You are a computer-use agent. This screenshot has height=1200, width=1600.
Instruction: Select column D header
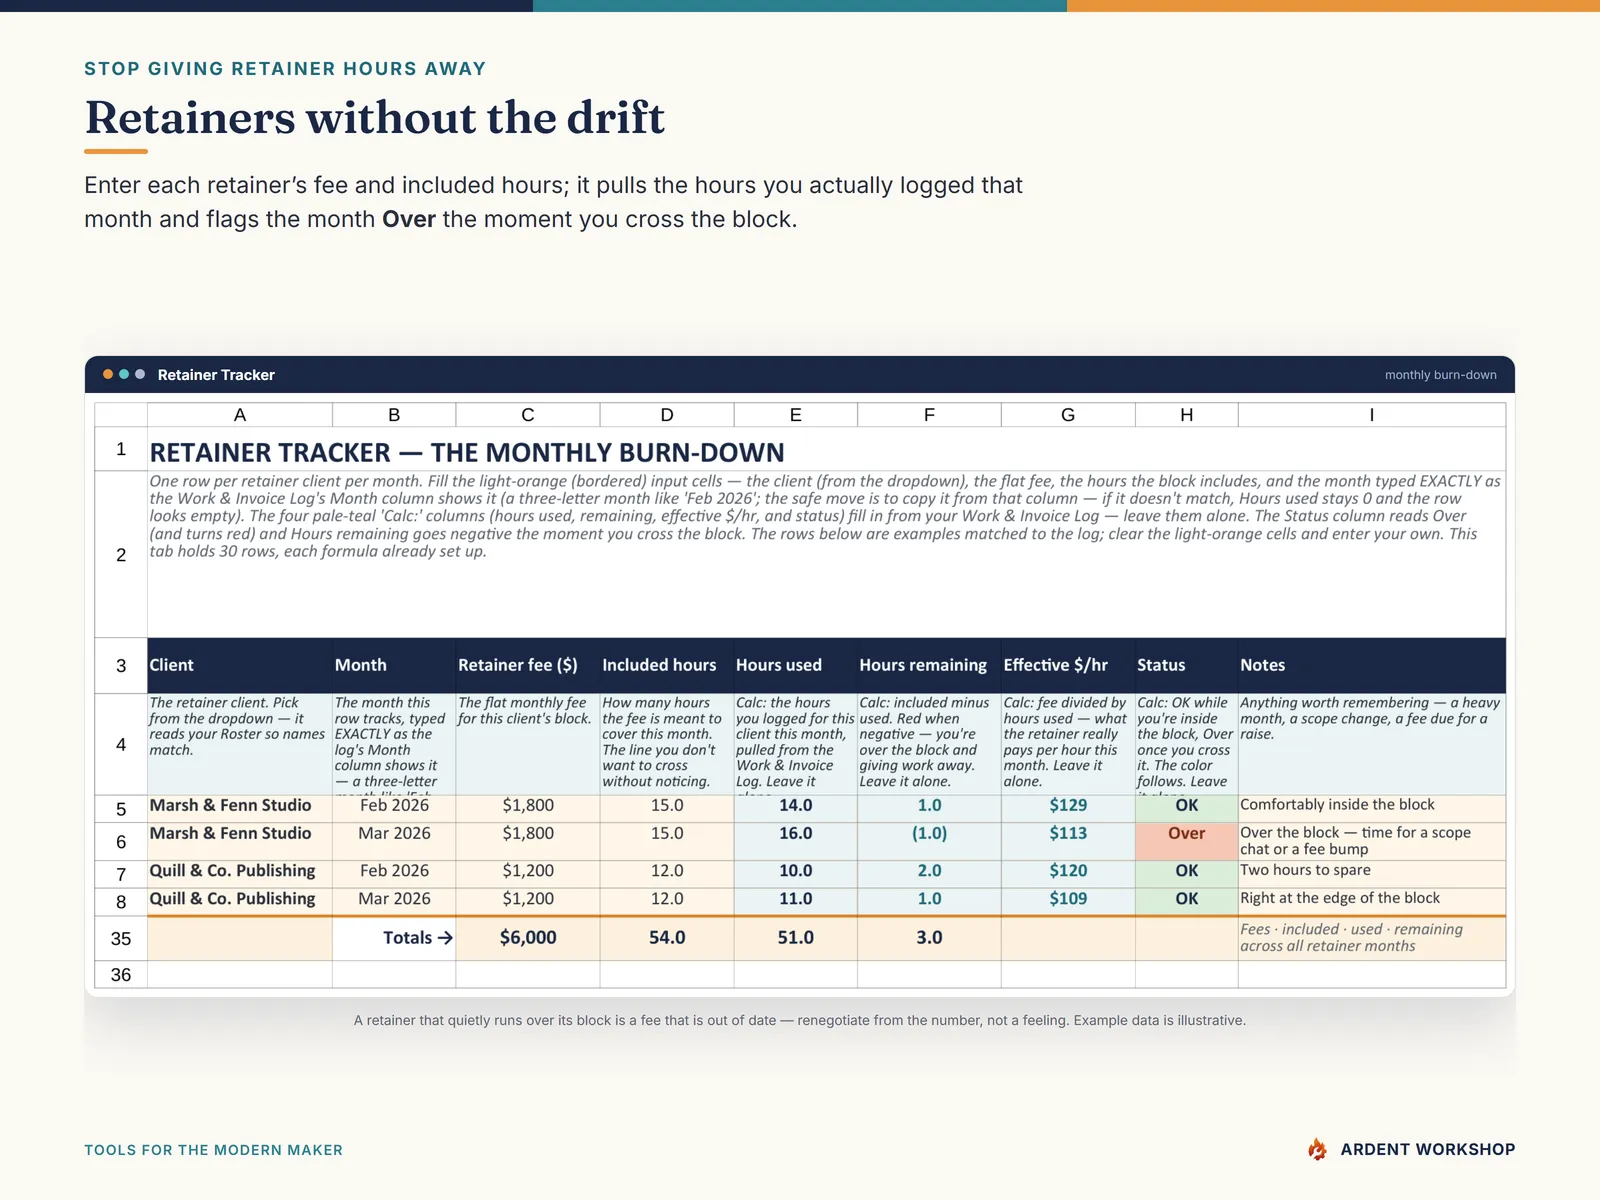pos(667,415)
